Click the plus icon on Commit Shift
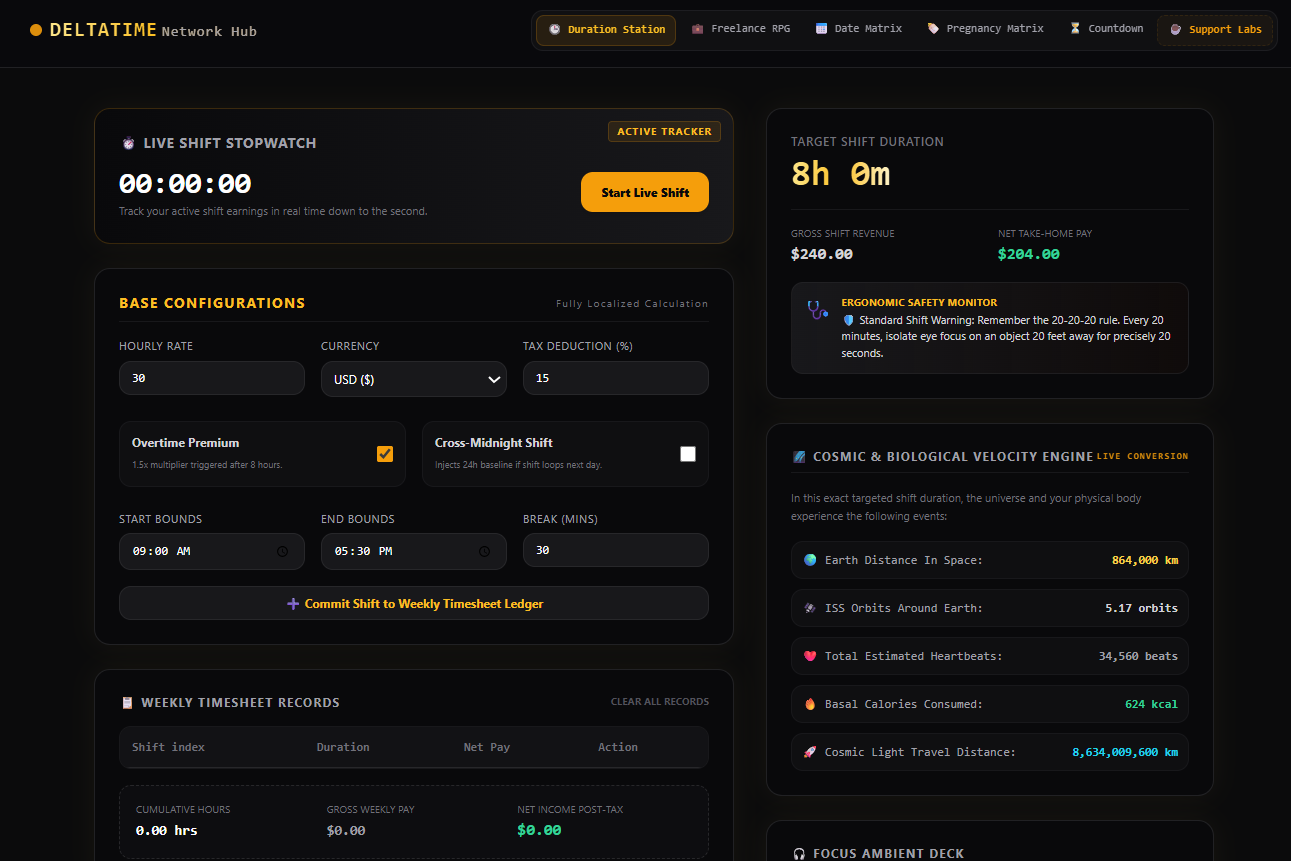Viewport: 1291px width, 861px height. coord(293,604)
